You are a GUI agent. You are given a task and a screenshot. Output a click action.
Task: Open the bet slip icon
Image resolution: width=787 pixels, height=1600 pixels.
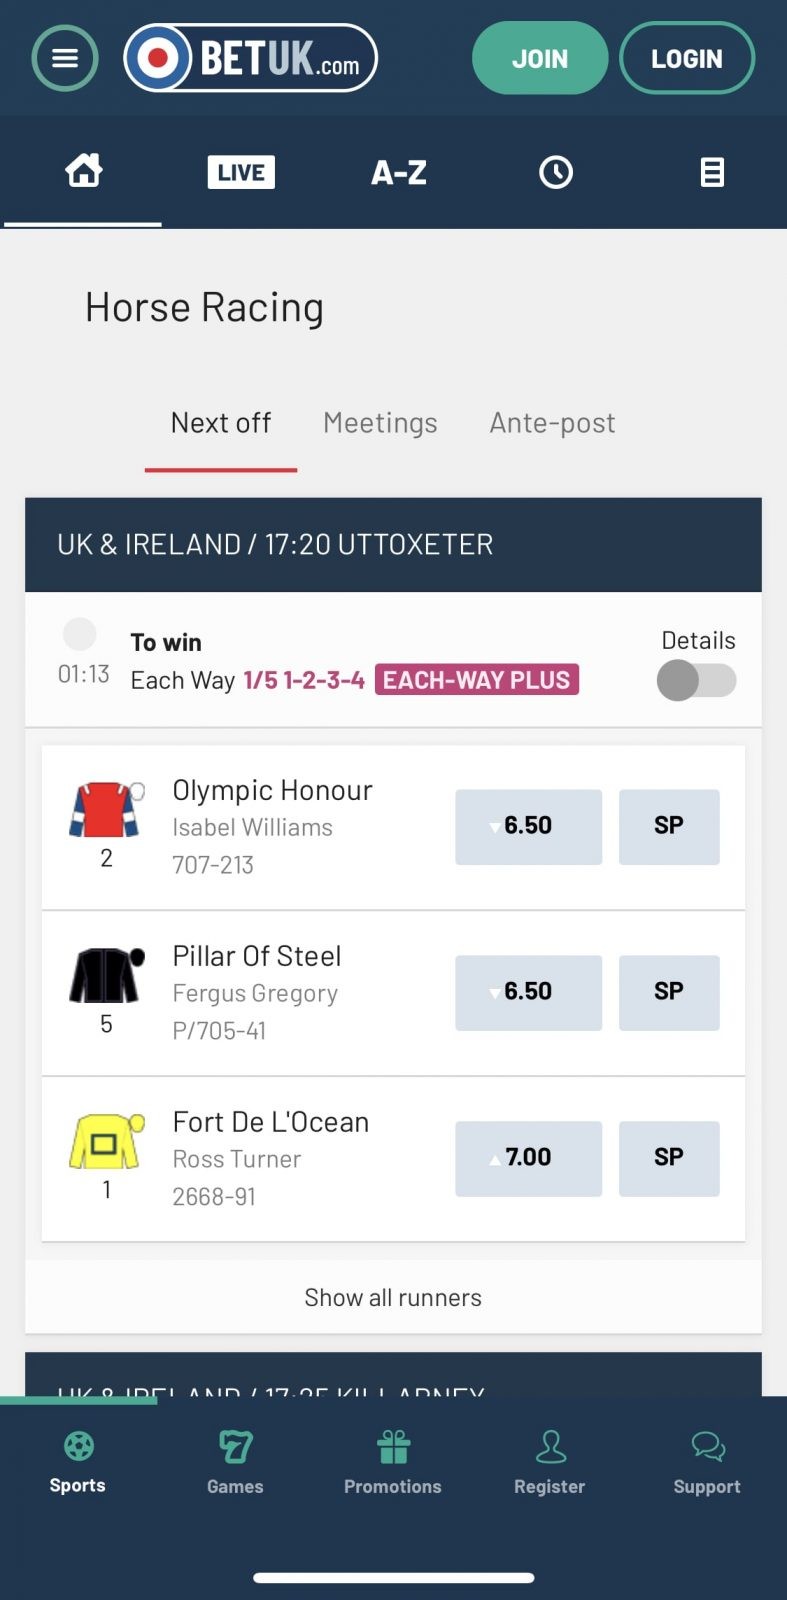point(712,172)
